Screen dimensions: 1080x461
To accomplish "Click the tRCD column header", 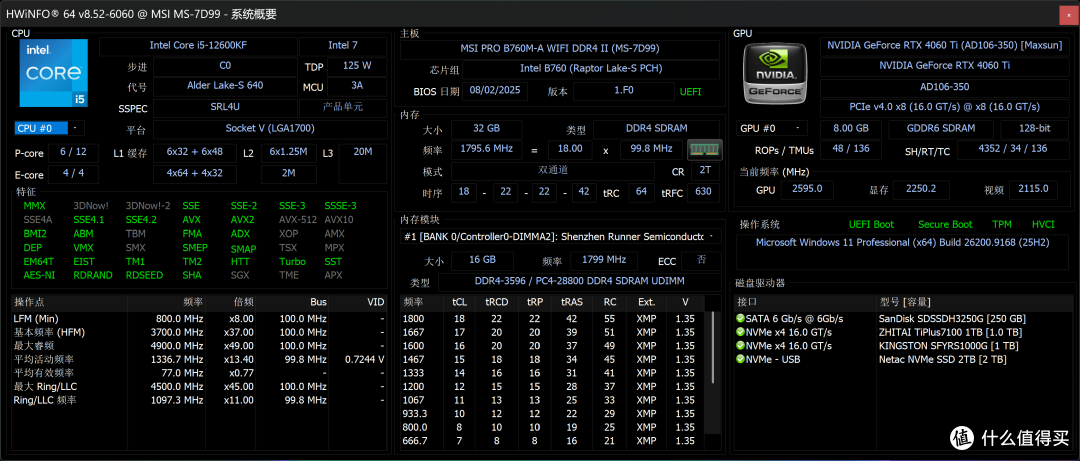I will (496, 302).
